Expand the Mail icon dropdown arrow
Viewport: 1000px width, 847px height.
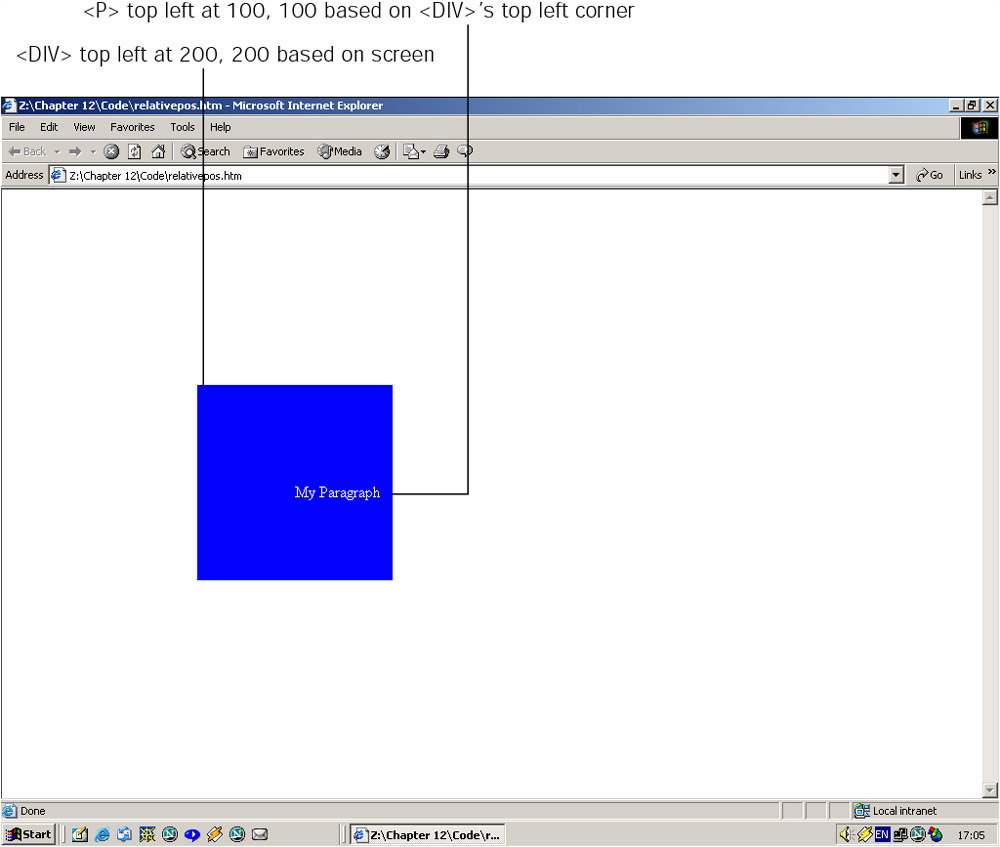pyautogui.click(x=423, y=152)
